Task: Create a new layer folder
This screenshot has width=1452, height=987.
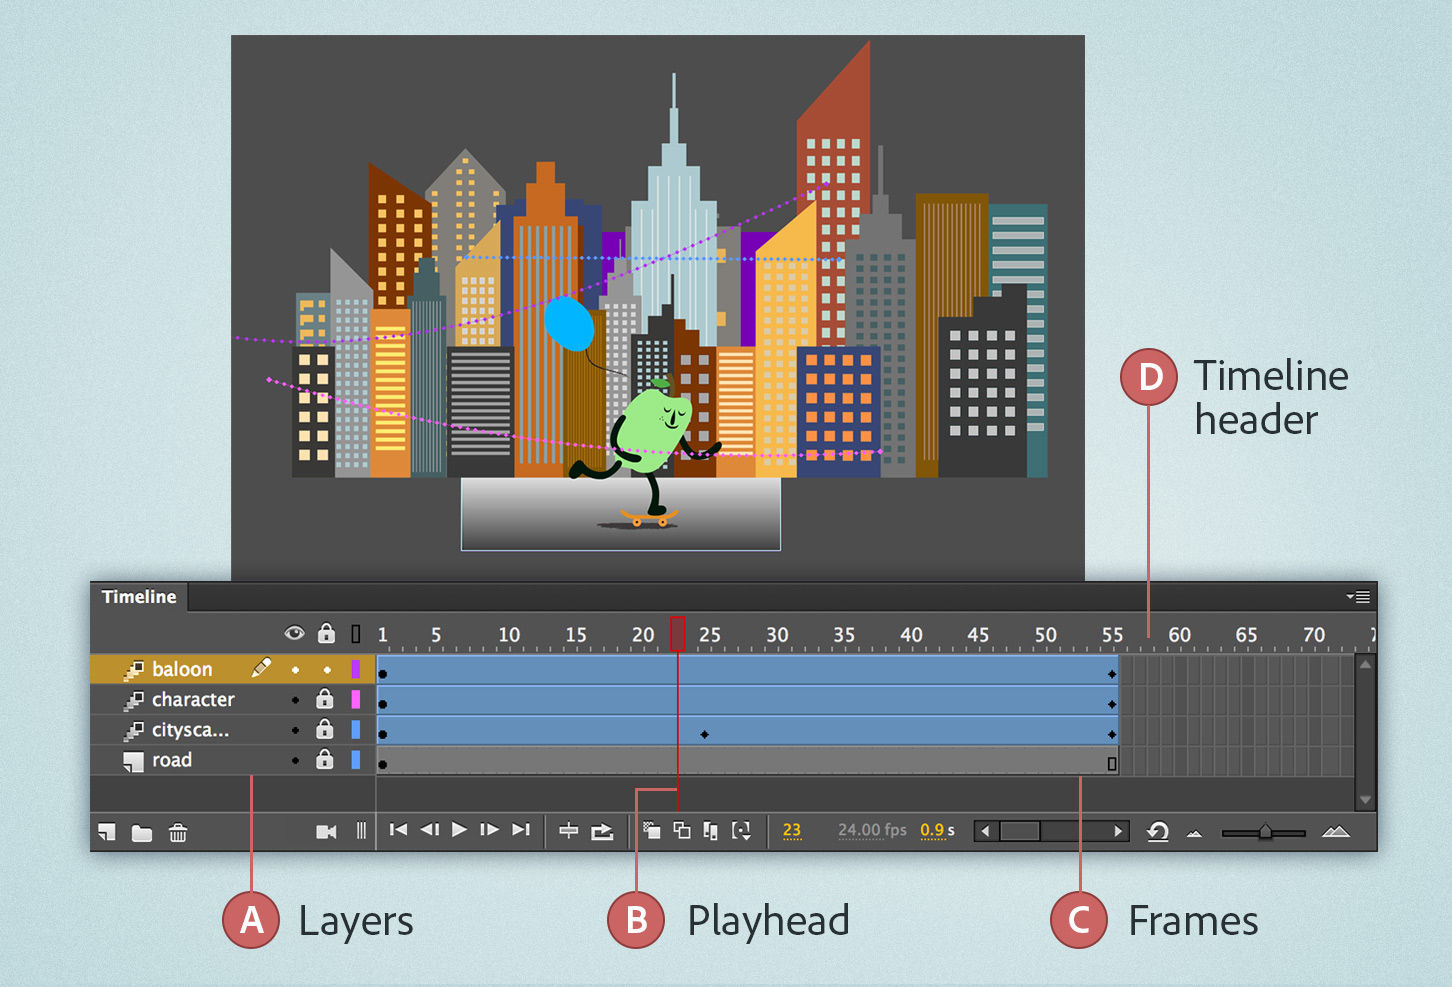Action: (141, 832)
